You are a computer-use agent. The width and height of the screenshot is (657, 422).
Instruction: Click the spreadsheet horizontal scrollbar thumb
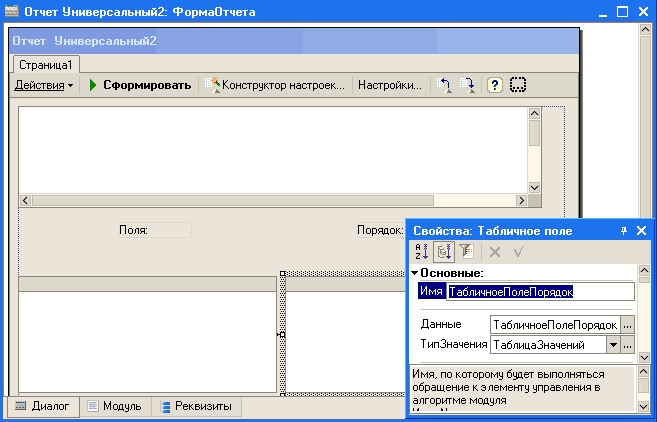point(233,200)
